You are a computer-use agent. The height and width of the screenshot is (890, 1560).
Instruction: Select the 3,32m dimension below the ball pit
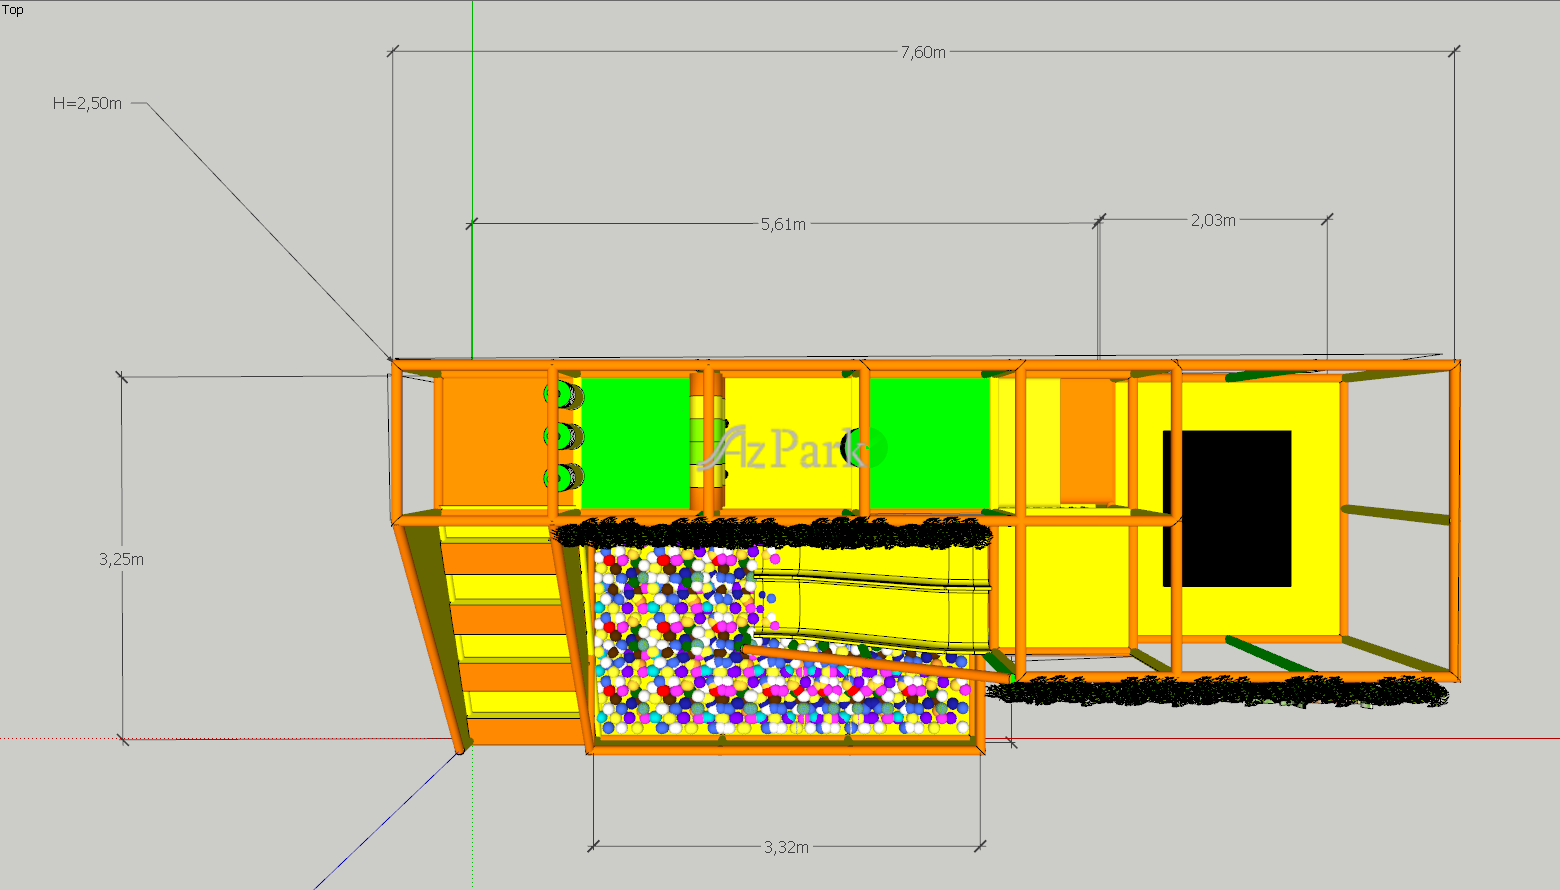[x=786, y=847]
